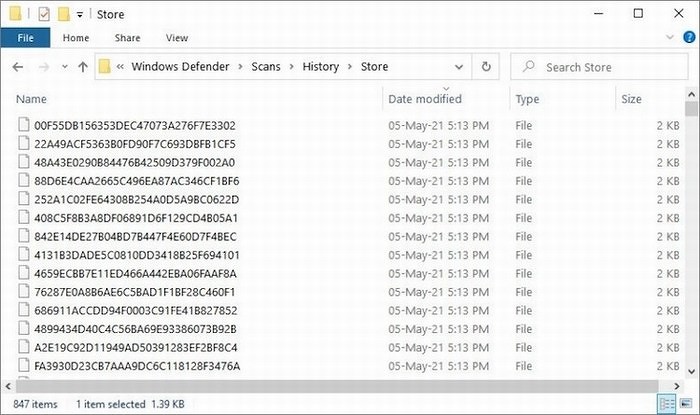
Task: Navigate to Scans in the breadcrumb
Action: [x=266, y=66]
